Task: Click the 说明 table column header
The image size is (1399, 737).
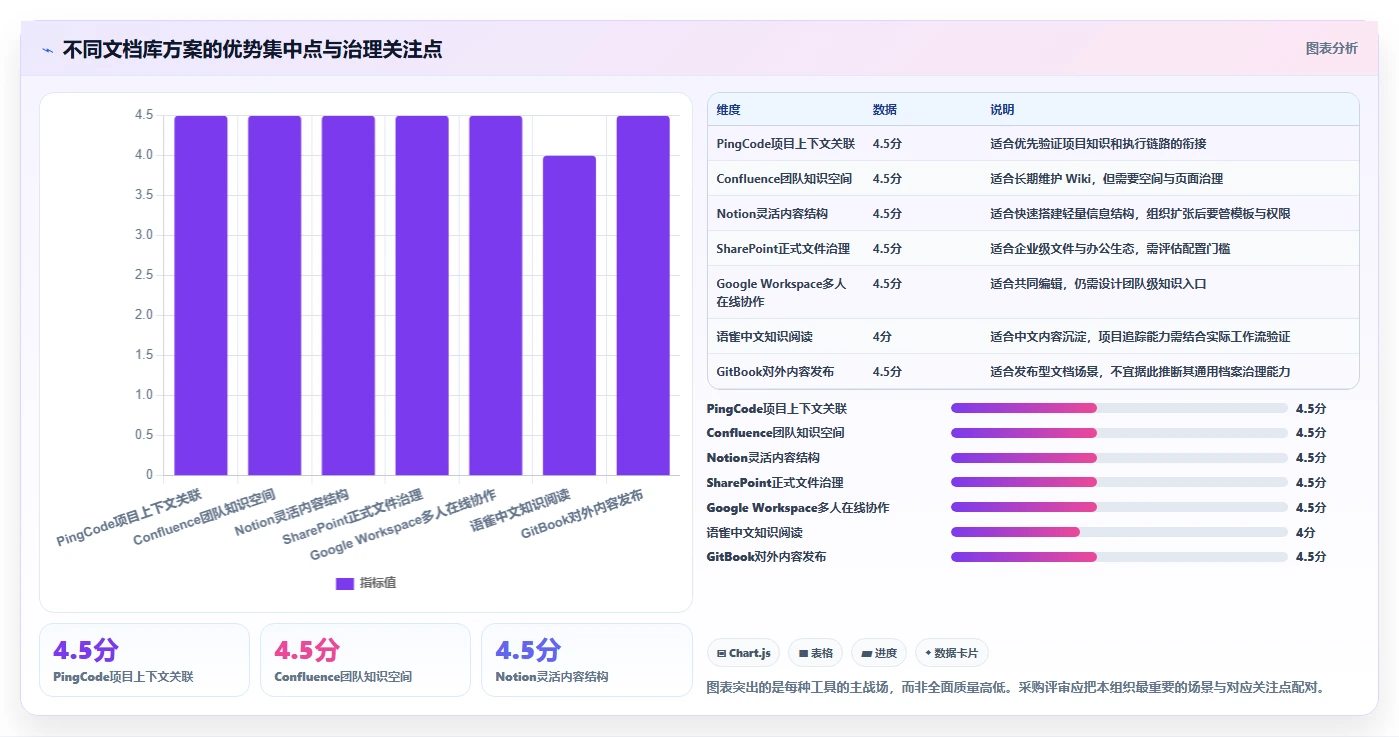Action: click(1003, 109)
